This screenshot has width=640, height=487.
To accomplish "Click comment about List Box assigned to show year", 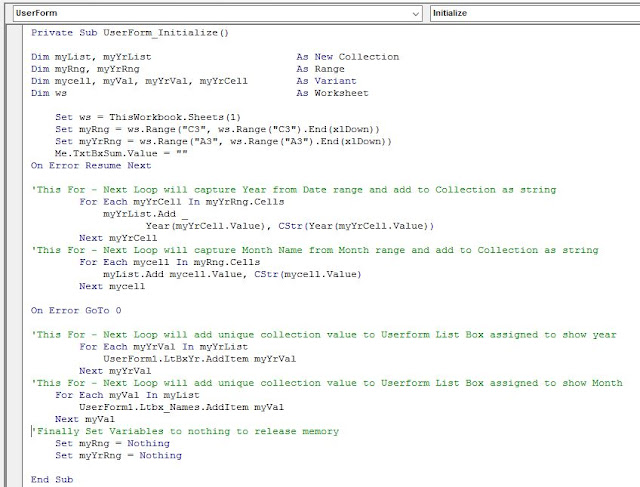I will click(x=324, y=335).
